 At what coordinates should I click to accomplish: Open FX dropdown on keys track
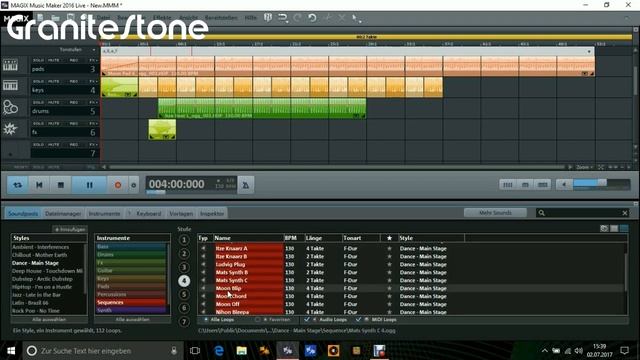93,81
